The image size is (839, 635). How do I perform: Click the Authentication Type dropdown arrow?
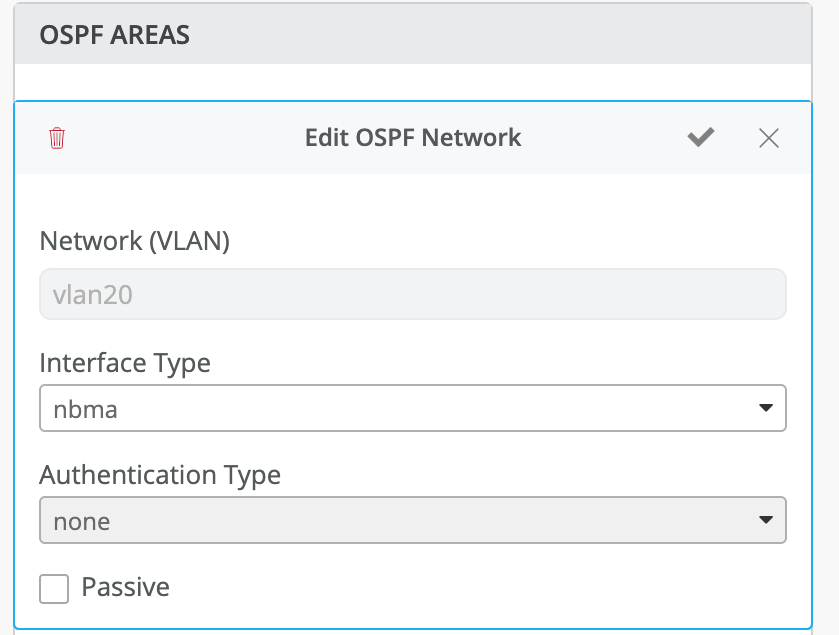[x=765, y=520]
